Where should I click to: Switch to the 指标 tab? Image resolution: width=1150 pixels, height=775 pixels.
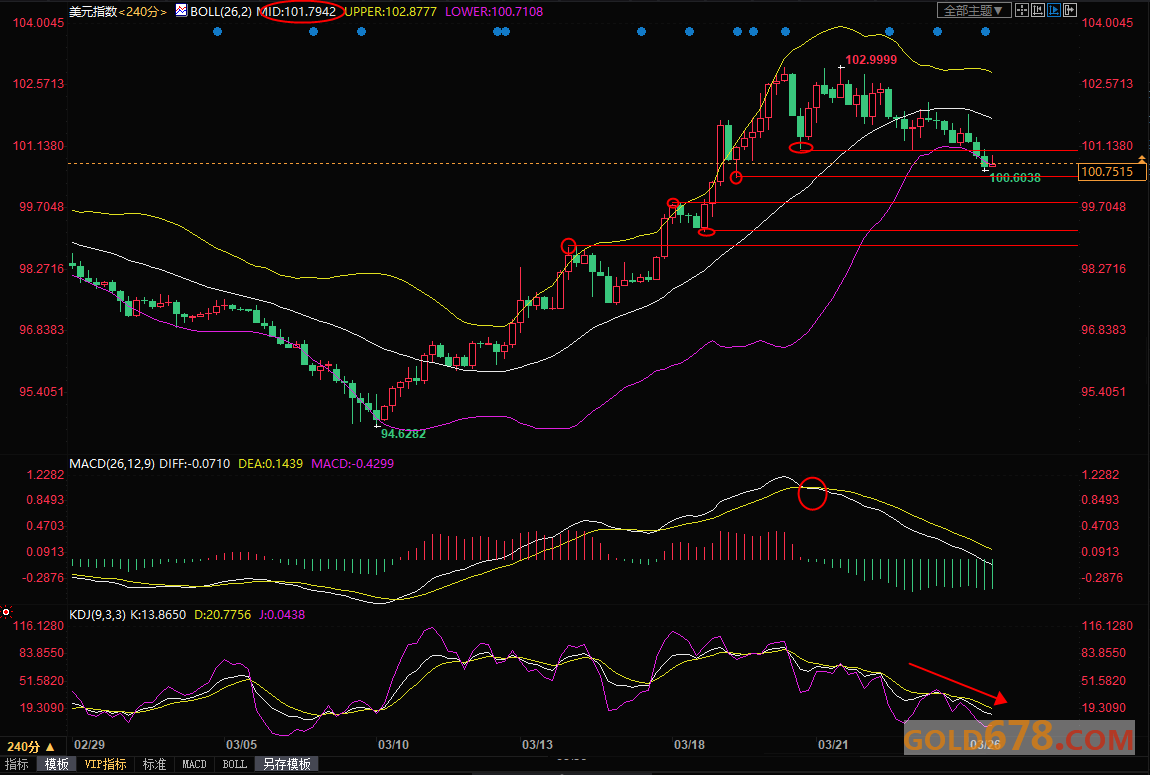point(17,764)
